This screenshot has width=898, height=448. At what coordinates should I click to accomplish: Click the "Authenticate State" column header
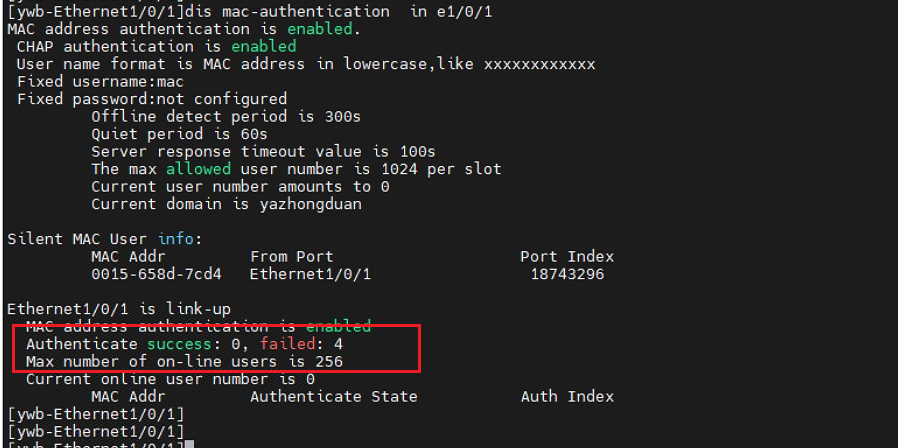point(333,396)
